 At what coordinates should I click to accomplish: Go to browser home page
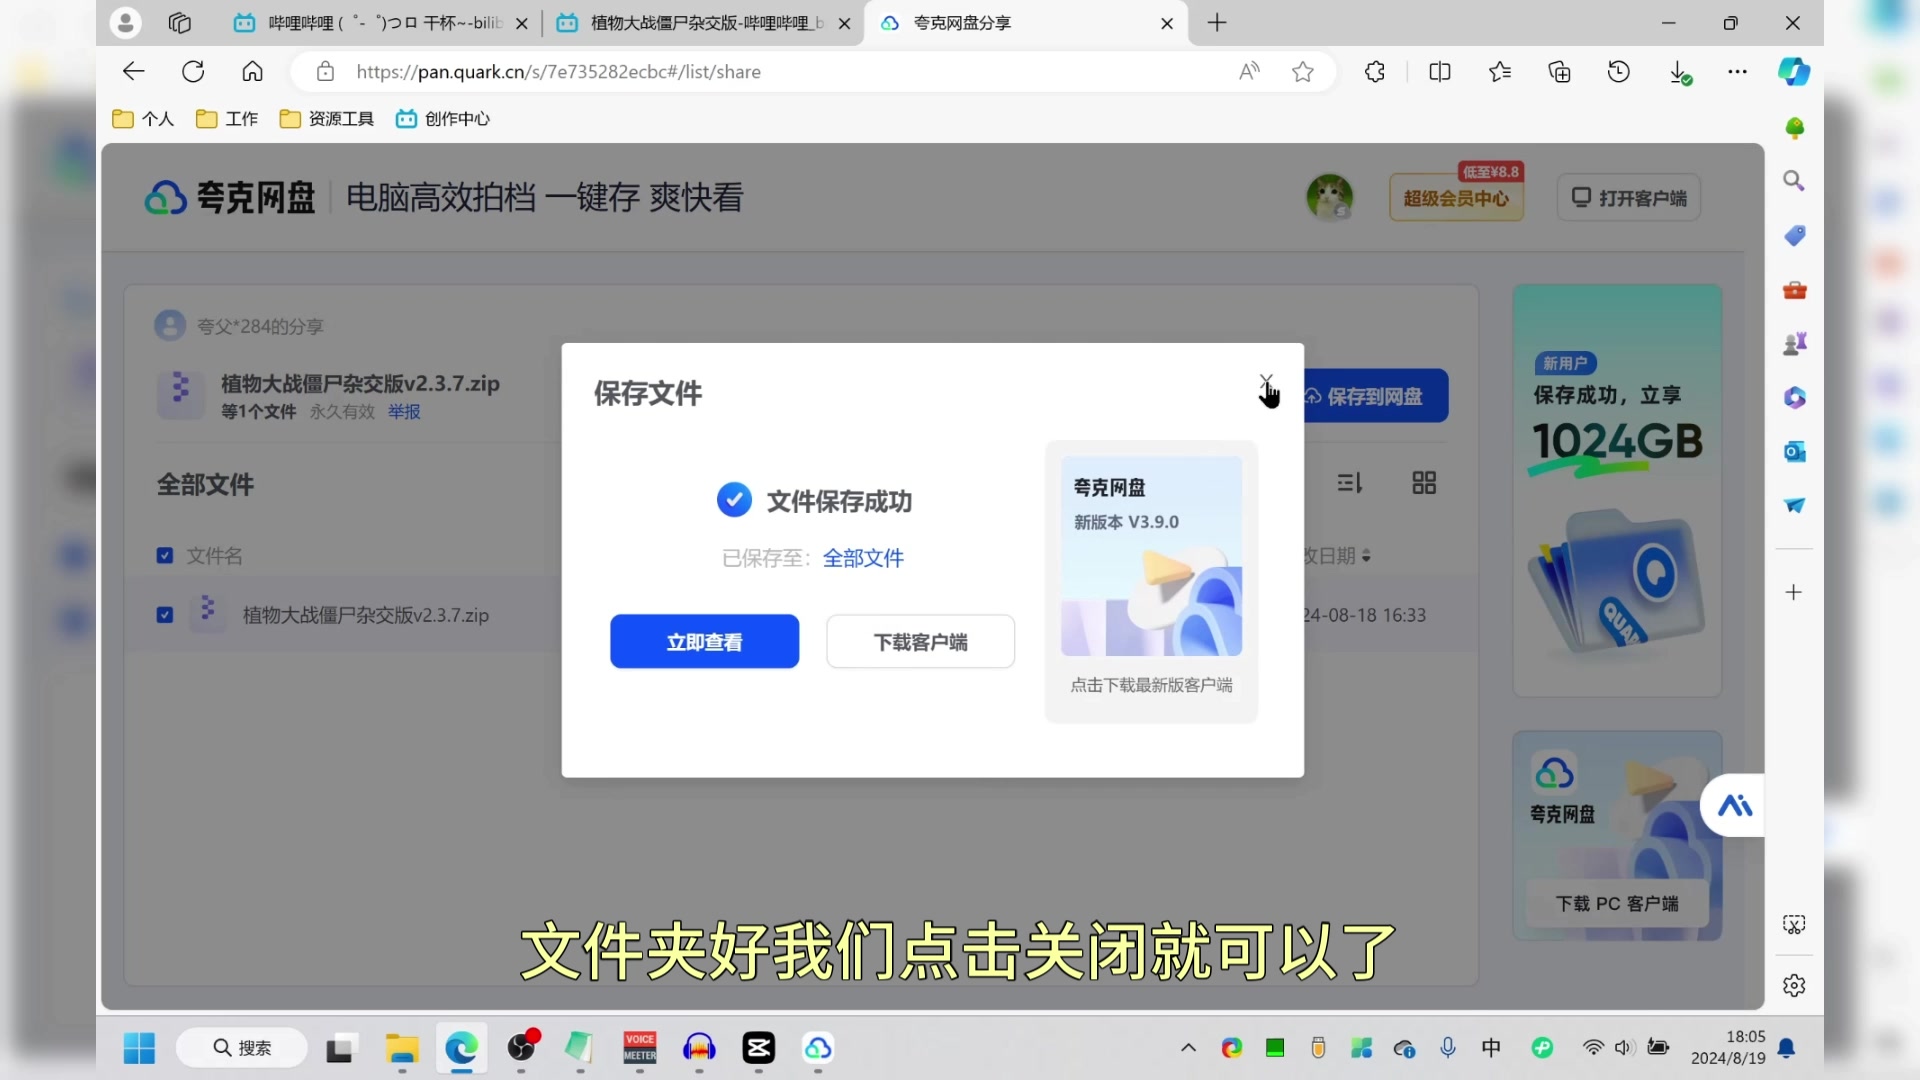click(x=253, y=71)
